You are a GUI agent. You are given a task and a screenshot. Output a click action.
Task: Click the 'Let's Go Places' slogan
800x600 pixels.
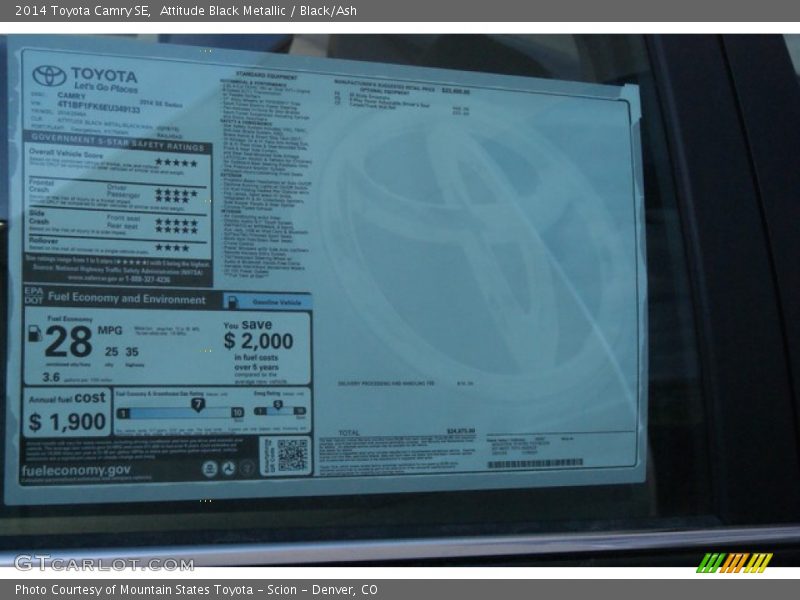click(106, 88)
